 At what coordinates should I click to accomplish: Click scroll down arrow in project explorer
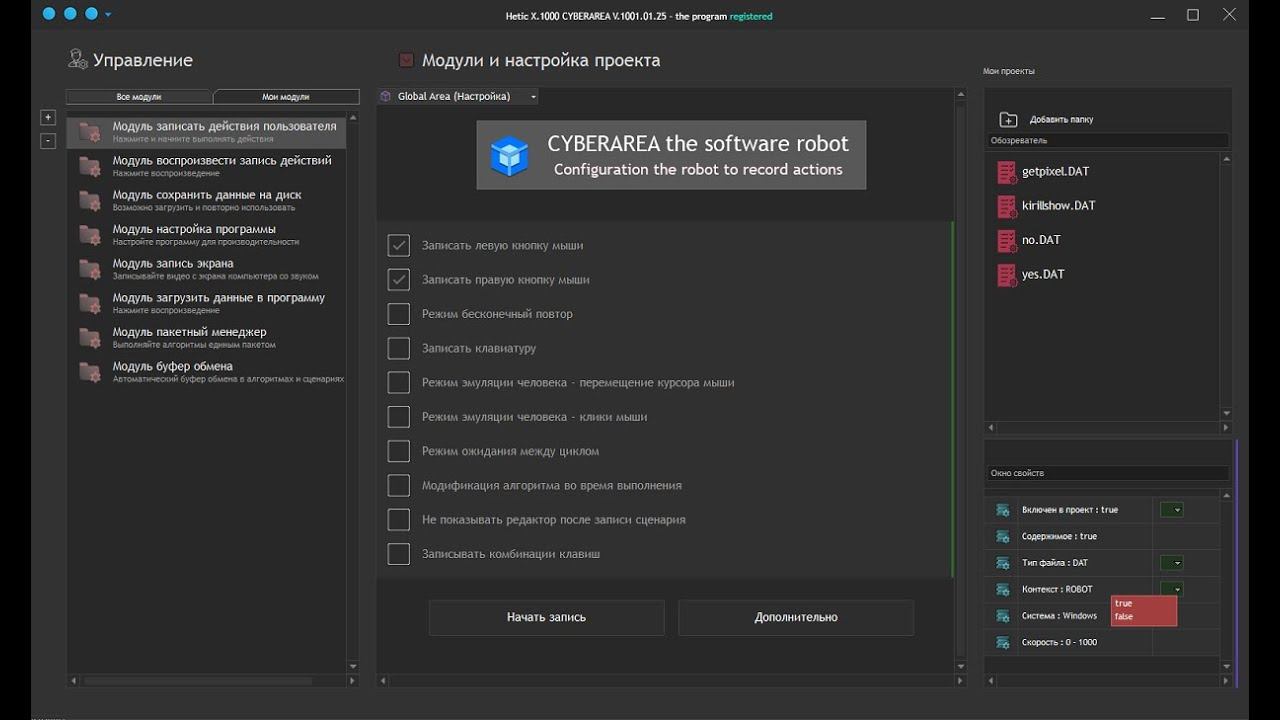click(x=1227, y=412)
